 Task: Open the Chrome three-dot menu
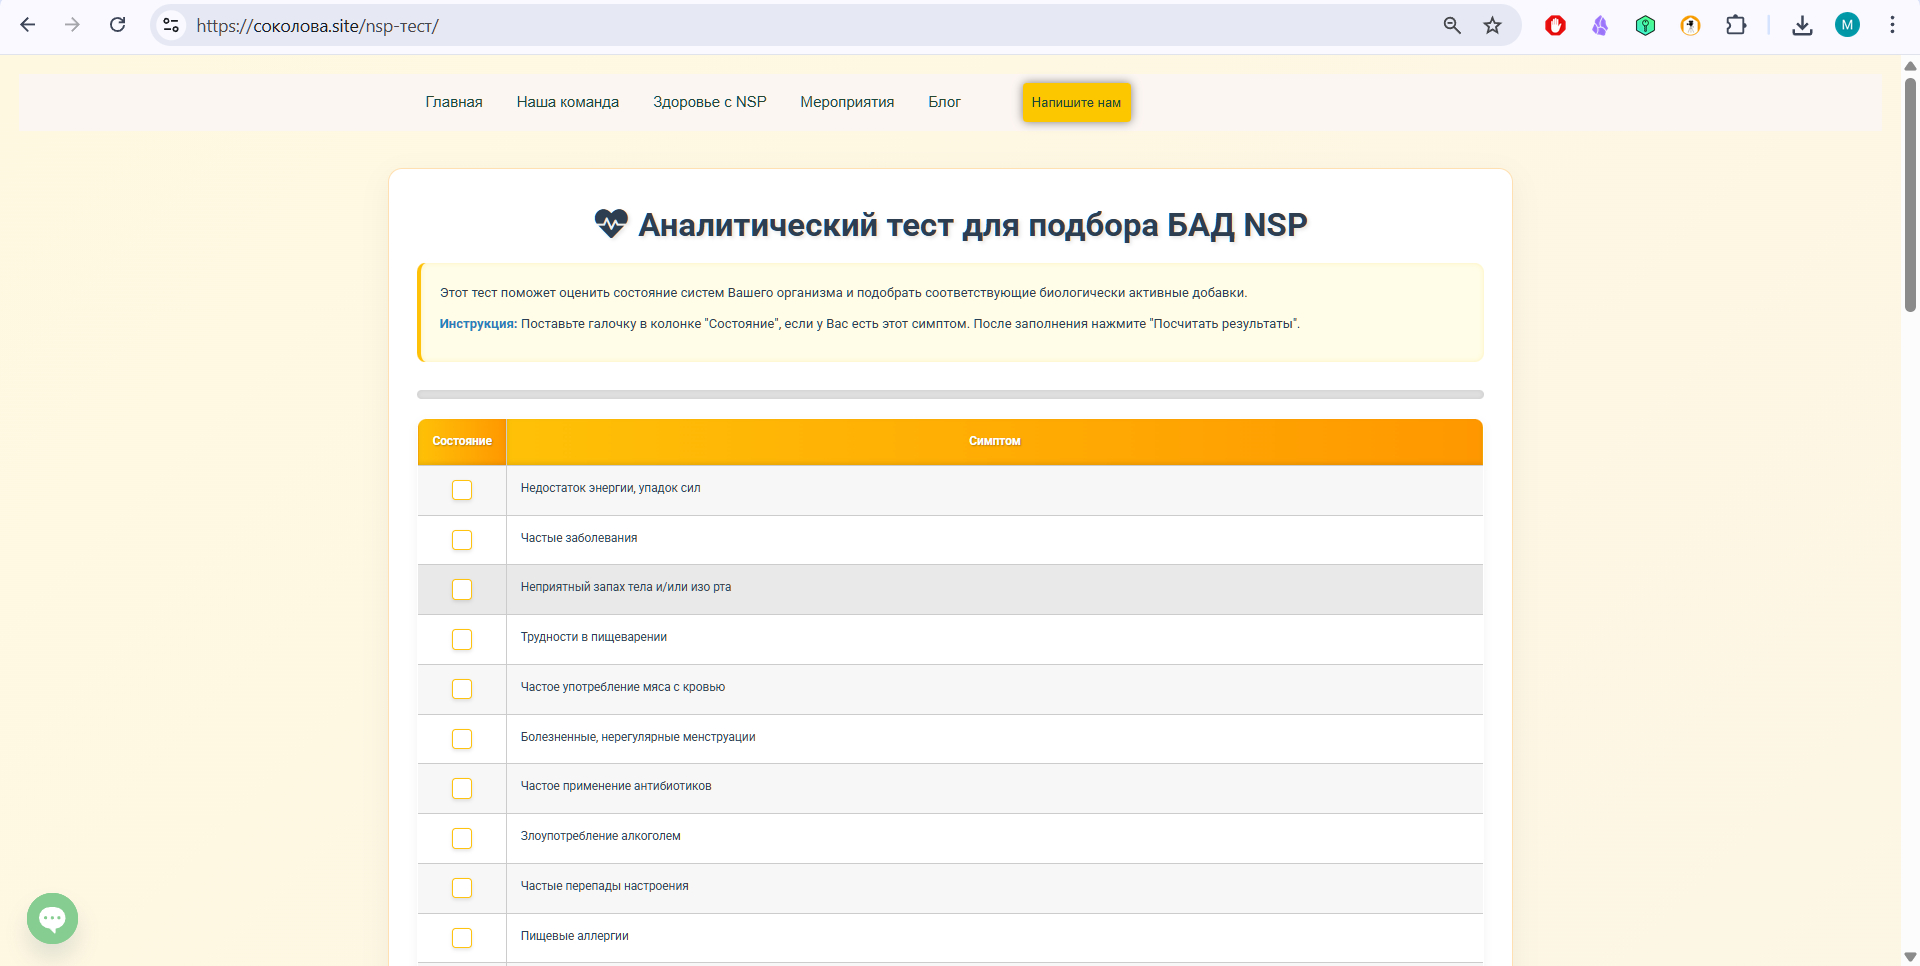point(1892,25)
